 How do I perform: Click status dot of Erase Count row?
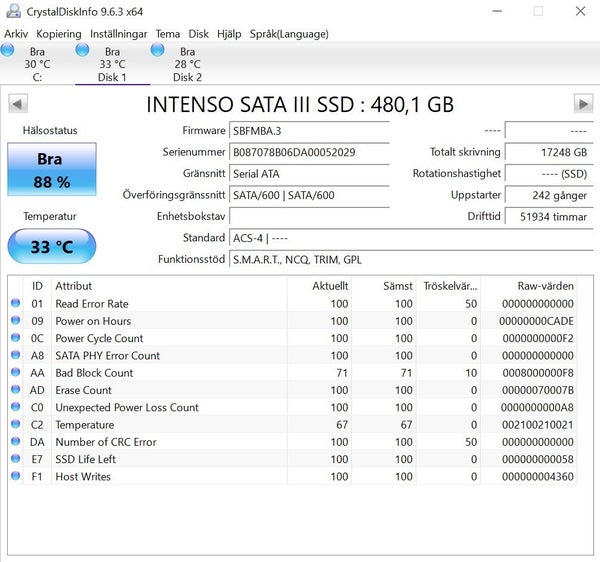(x=16, y=389)
